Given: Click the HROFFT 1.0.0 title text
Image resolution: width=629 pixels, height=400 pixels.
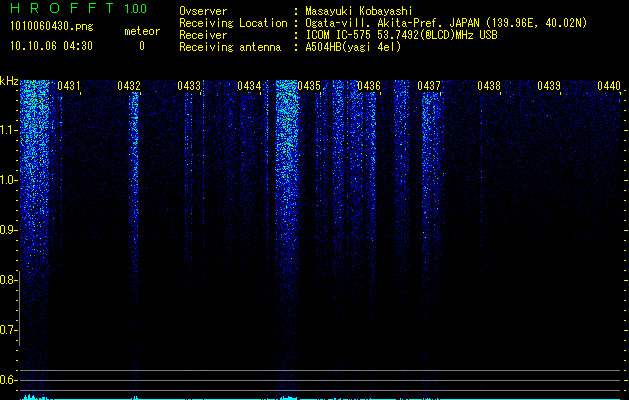Looking at the screenshot, I should tap(78, 8).
